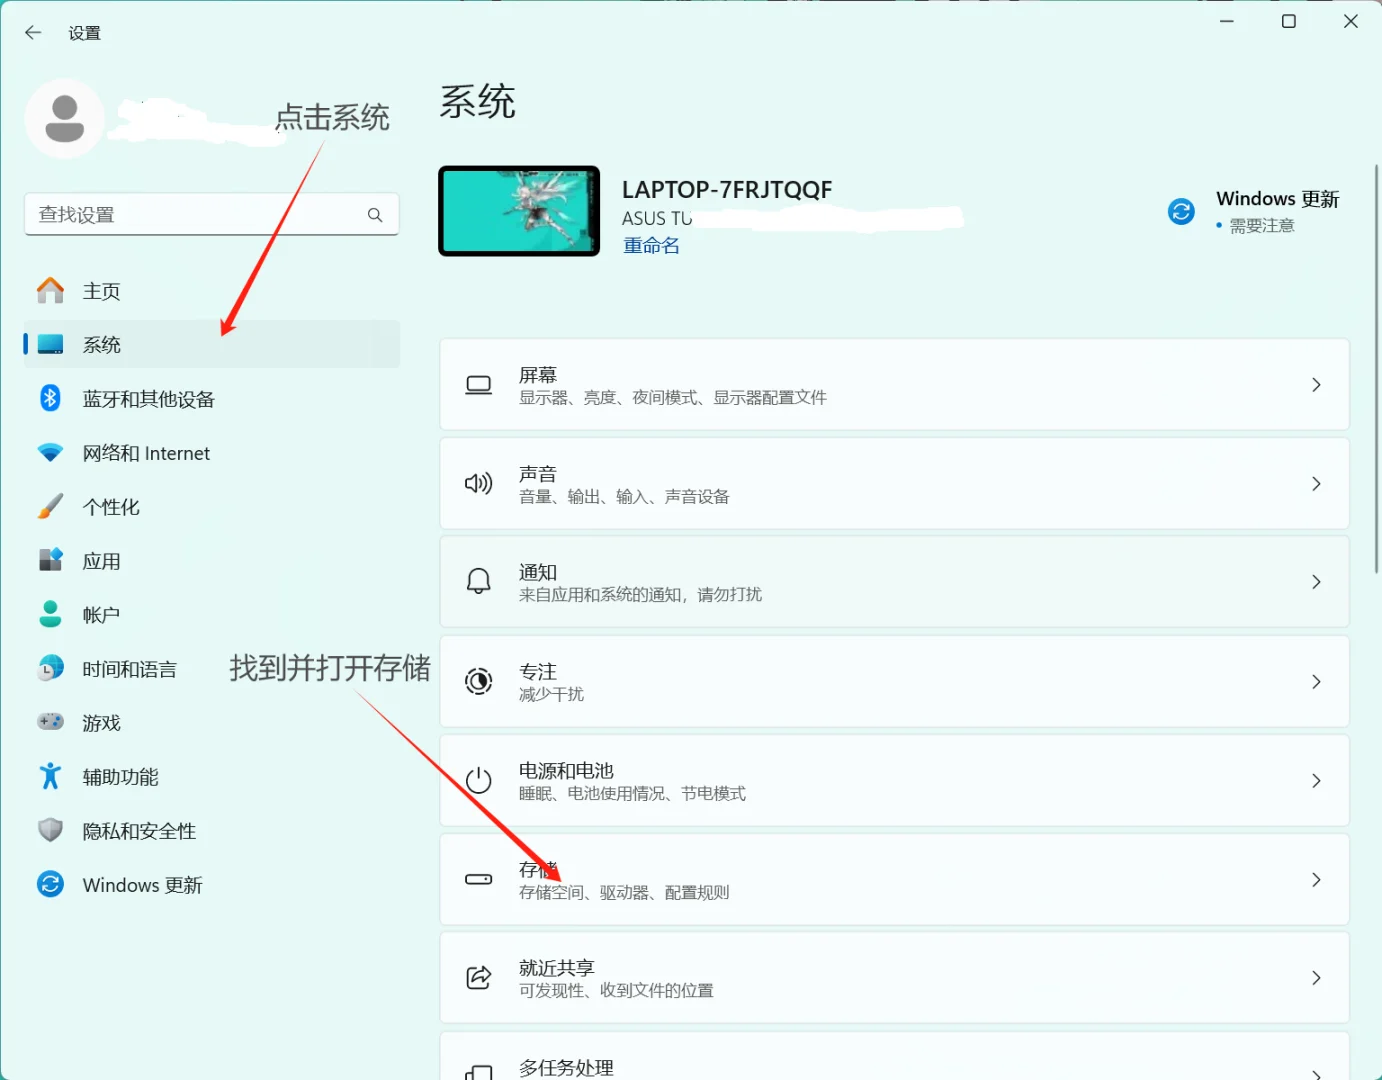Click the 通知 bell icon
The height and width of the screenshot is (1080, 1382).
[x=478, y=581]
